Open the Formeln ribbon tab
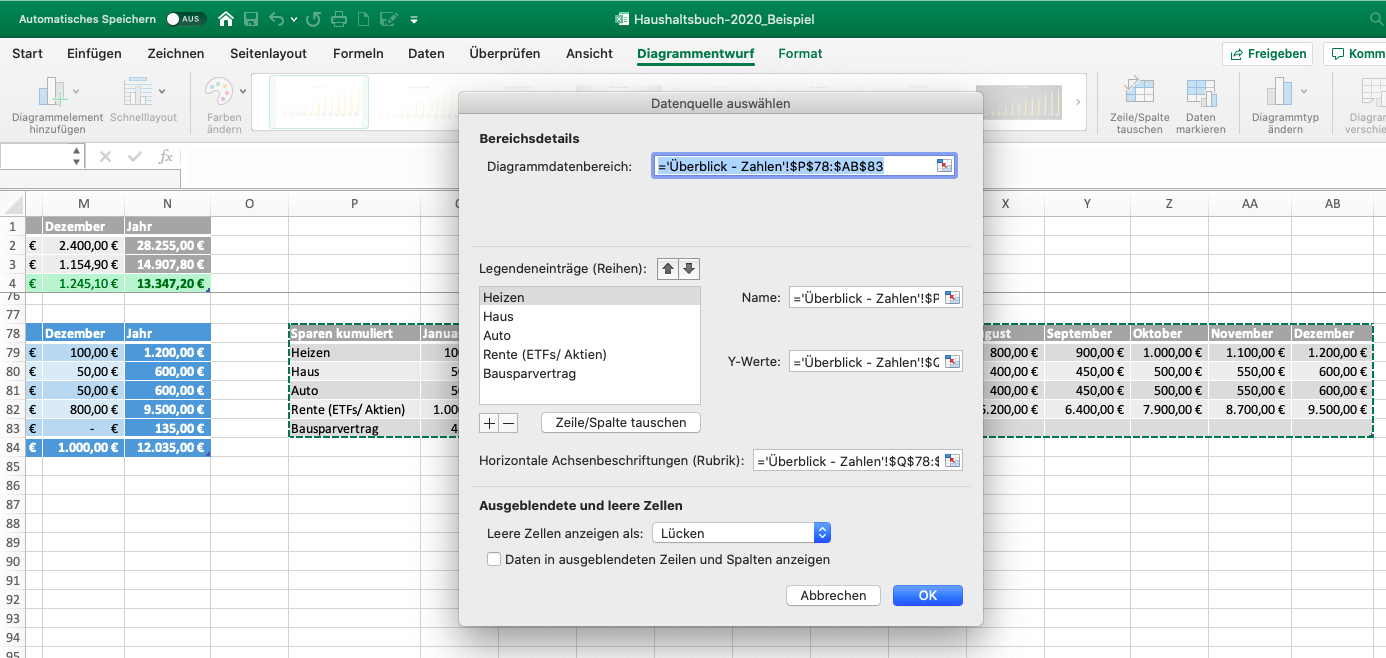 click(x=358, y=54)
